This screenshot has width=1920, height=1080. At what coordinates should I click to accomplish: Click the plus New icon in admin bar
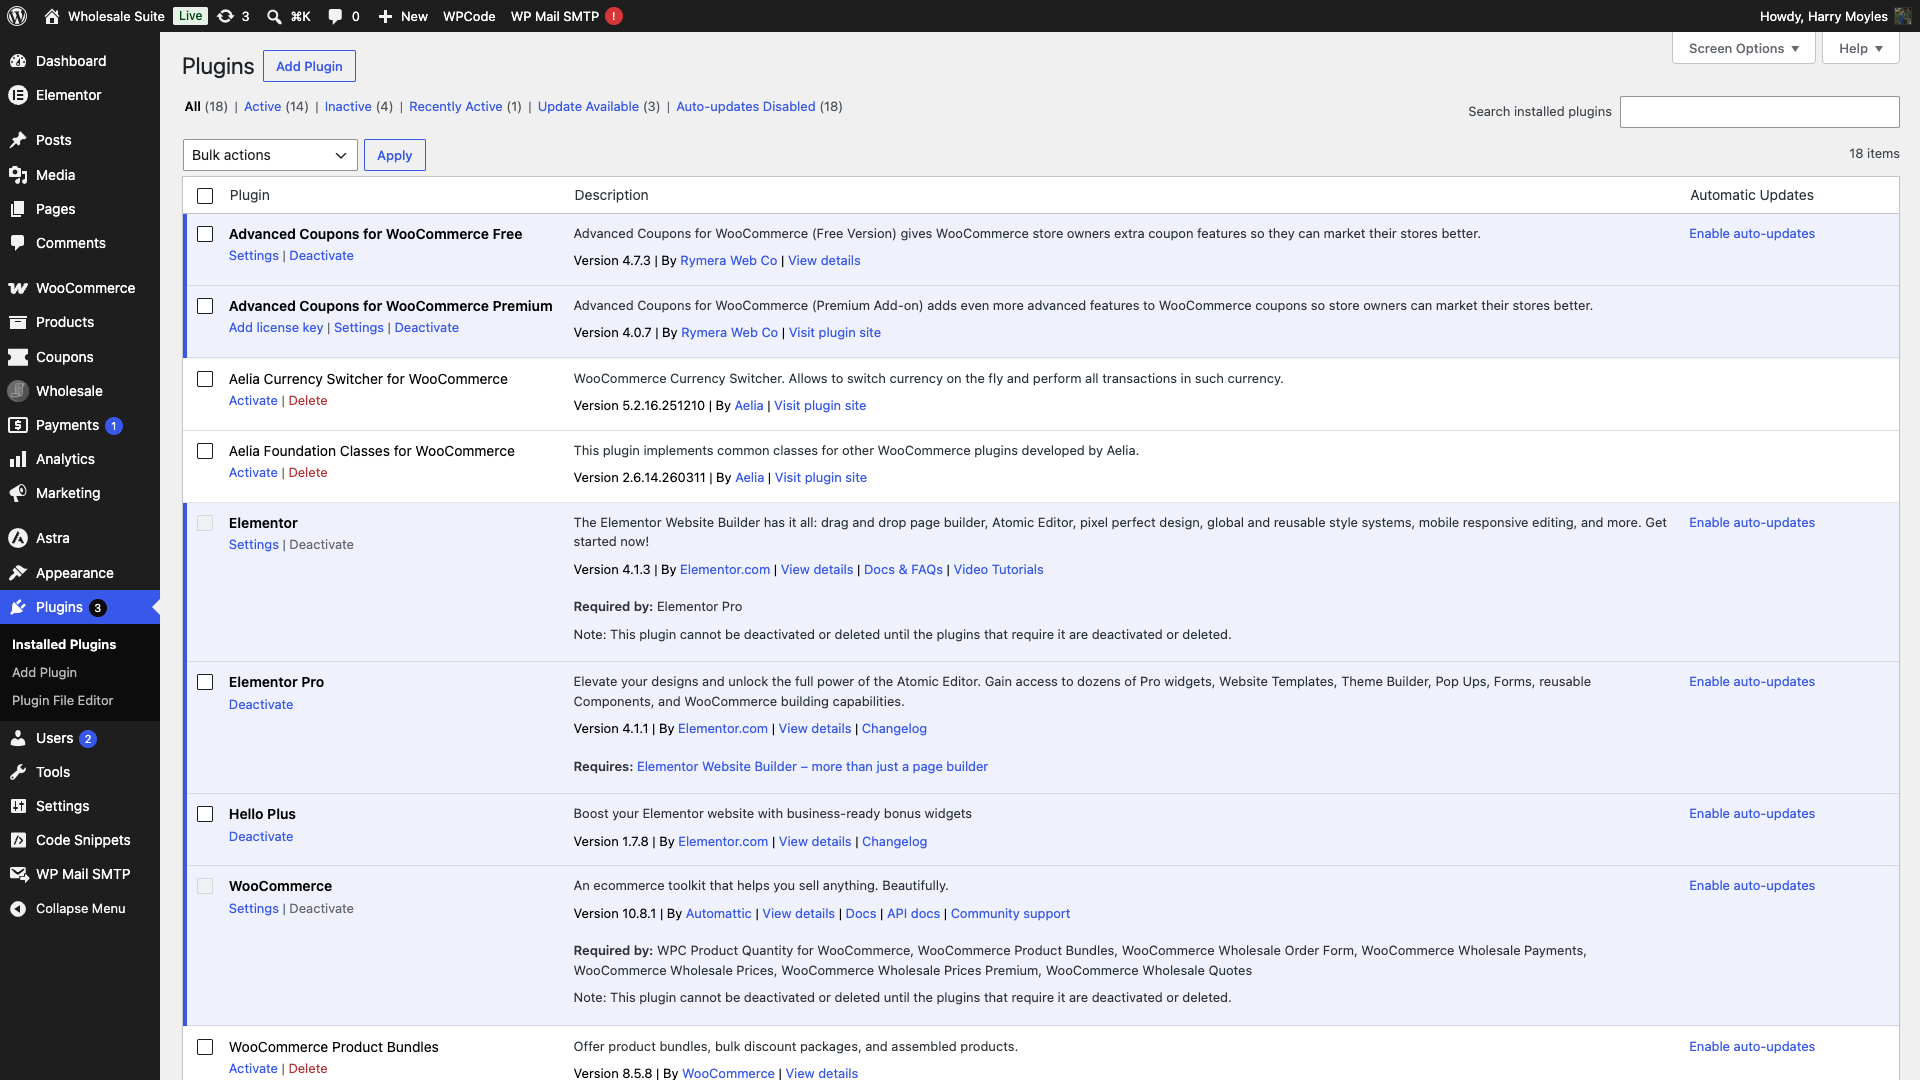coord(385,16)
